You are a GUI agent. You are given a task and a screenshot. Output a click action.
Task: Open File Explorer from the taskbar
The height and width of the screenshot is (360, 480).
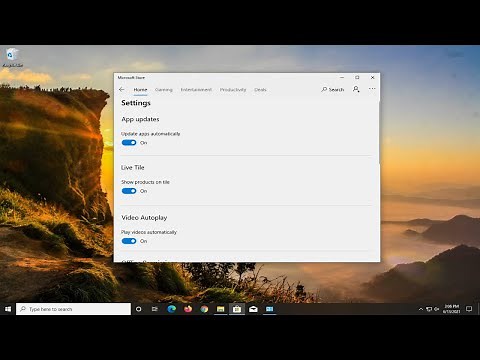click(x=221, y=309)
